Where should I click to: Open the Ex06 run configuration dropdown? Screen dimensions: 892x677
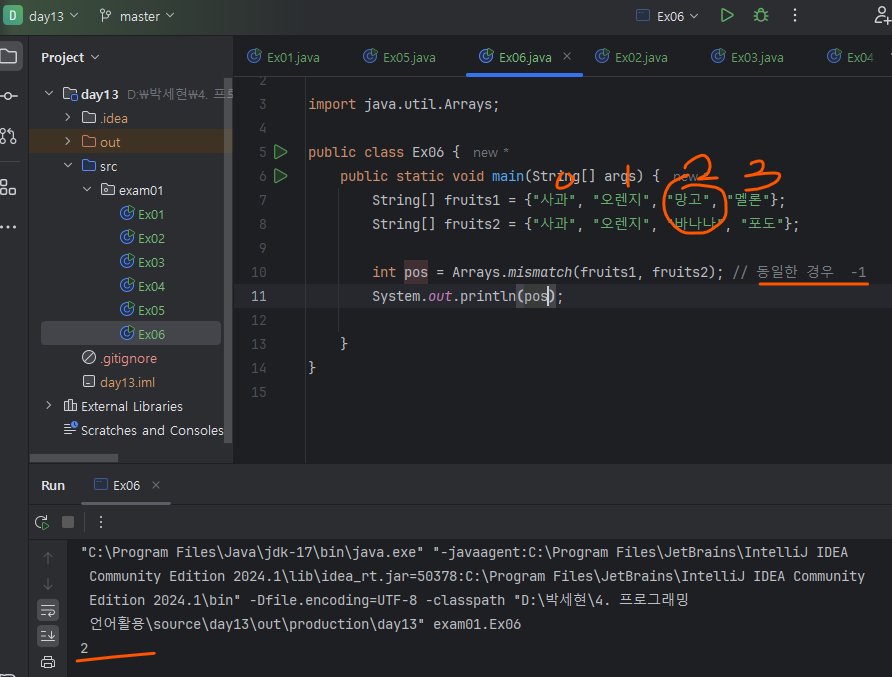click(667, 16)
